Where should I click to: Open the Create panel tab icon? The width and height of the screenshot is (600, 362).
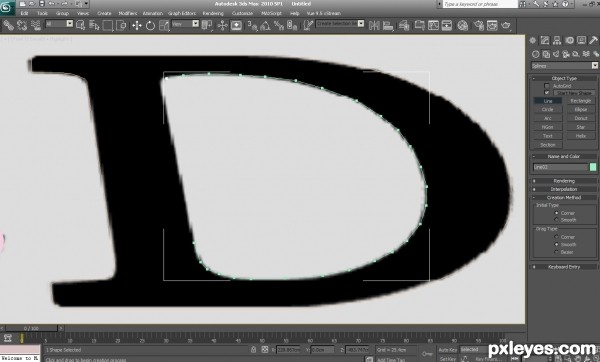click(533, 40)
